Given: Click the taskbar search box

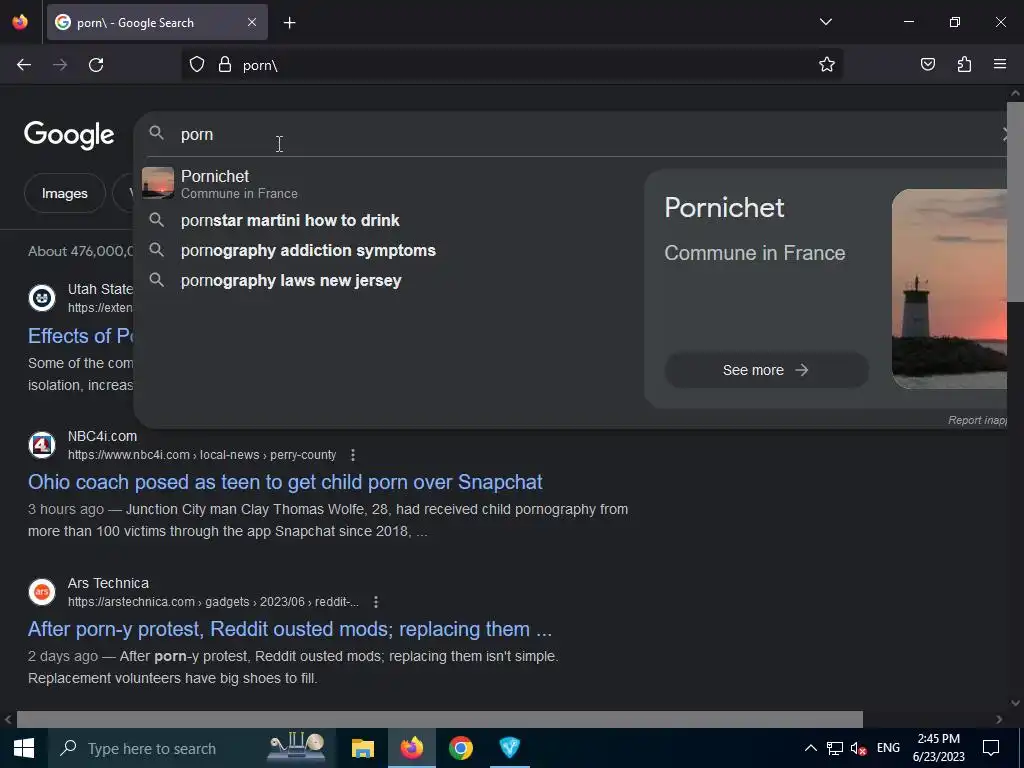Looking at the screenshot, I should (191, 748).
